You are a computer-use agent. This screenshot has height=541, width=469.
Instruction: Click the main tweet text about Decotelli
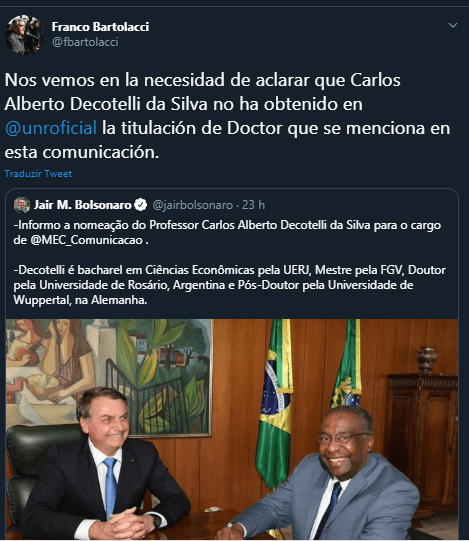coord(227,116)
